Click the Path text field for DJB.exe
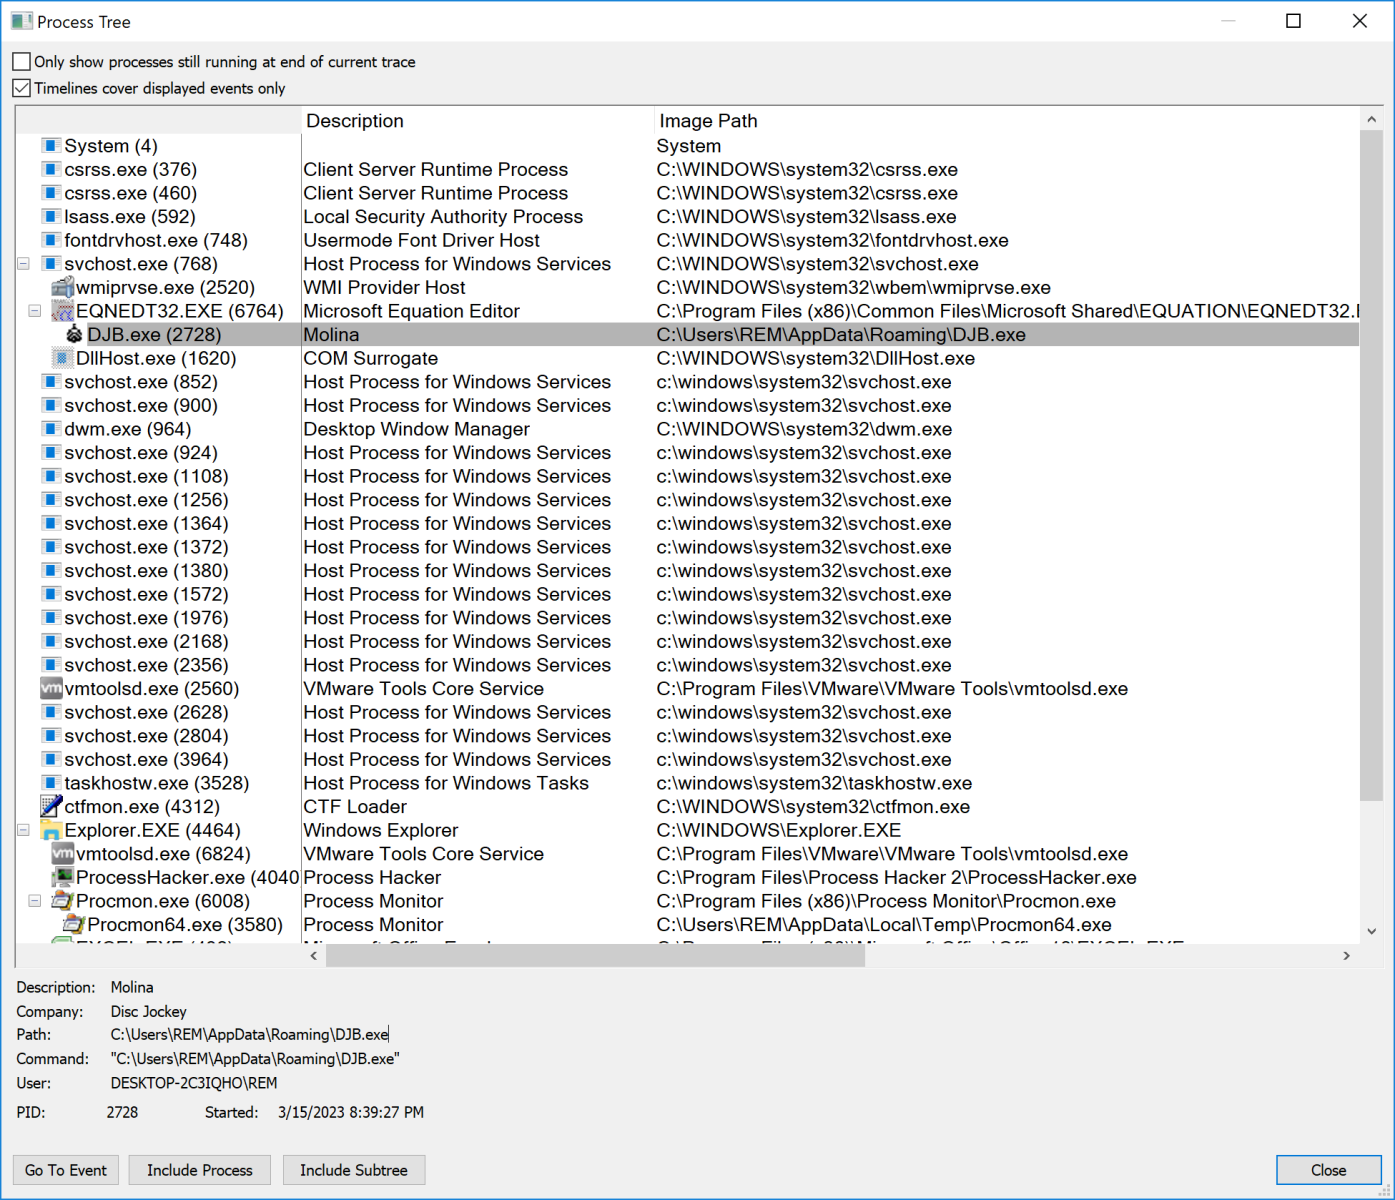The image size is (1395, 1200). pyautogui.click(x=250, y=1035)
